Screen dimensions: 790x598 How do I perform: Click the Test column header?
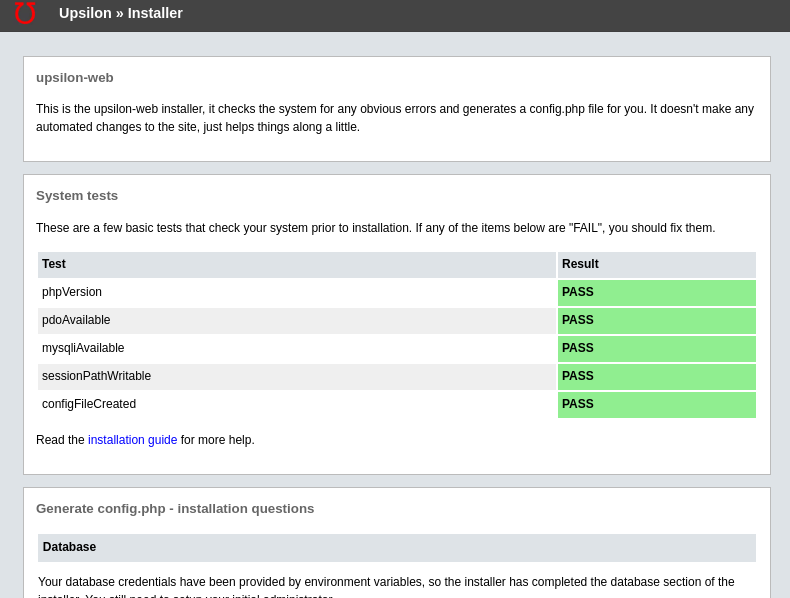(297, 264)
